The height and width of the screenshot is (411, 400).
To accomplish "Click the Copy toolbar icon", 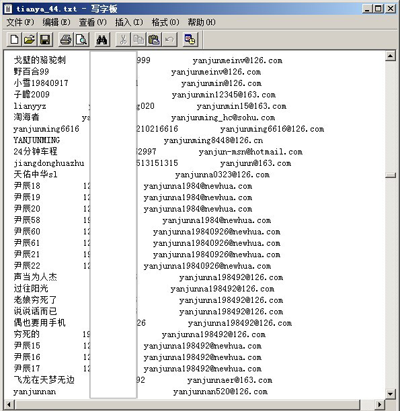I will (138, 40).
